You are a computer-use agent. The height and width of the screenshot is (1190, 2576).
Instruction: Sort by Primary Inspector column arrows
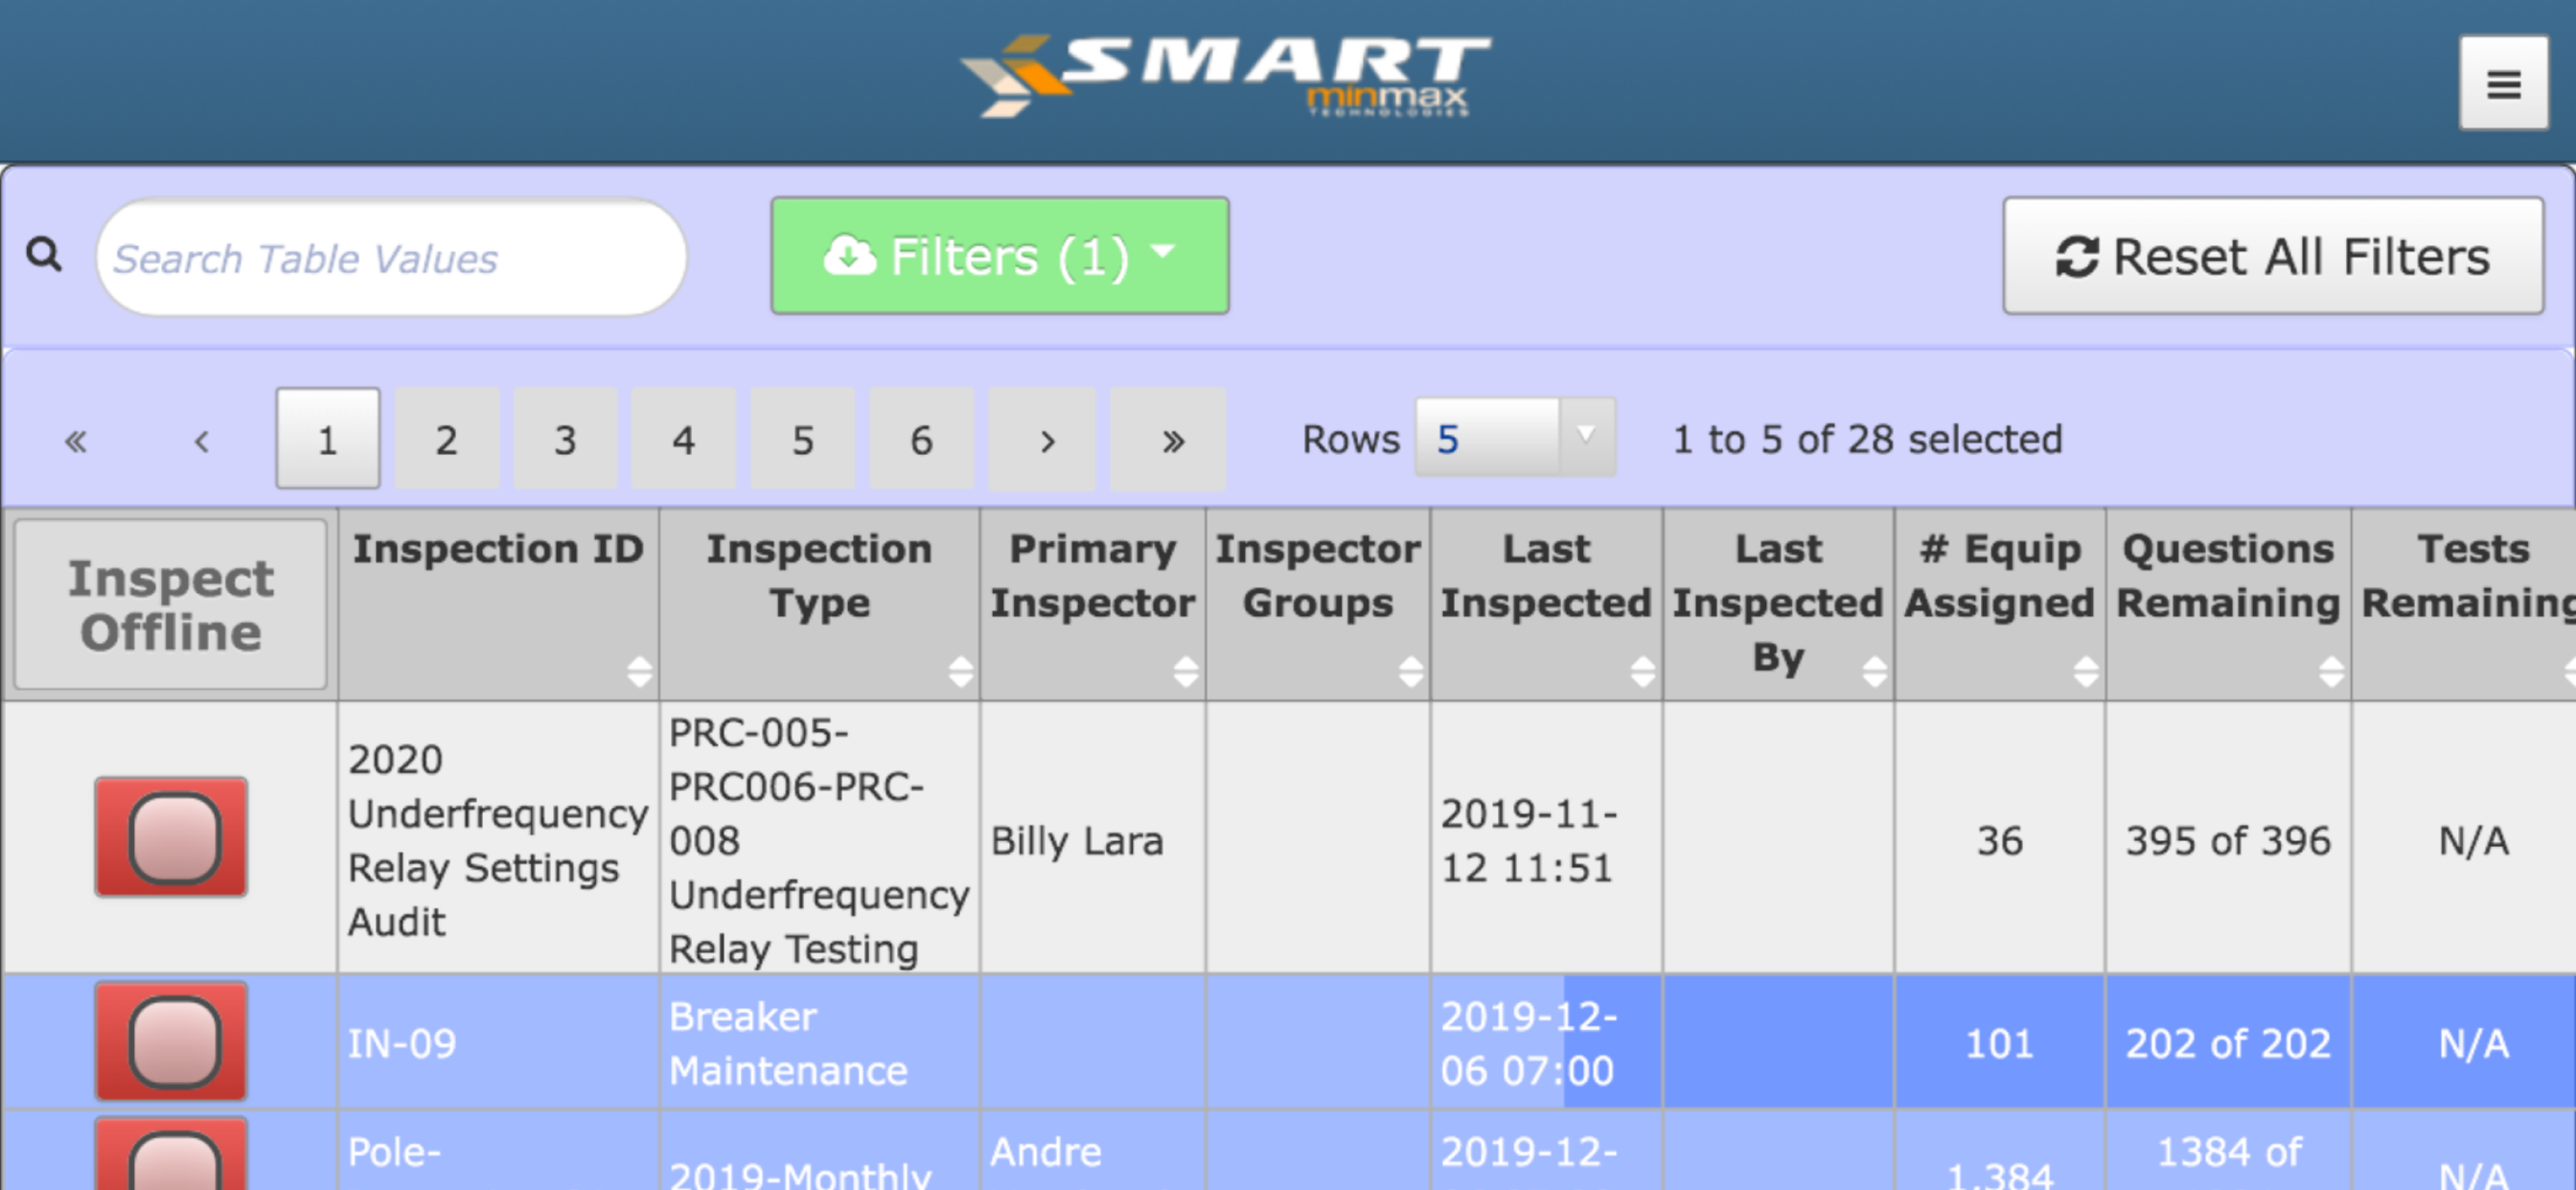[x=1185, y=671]
